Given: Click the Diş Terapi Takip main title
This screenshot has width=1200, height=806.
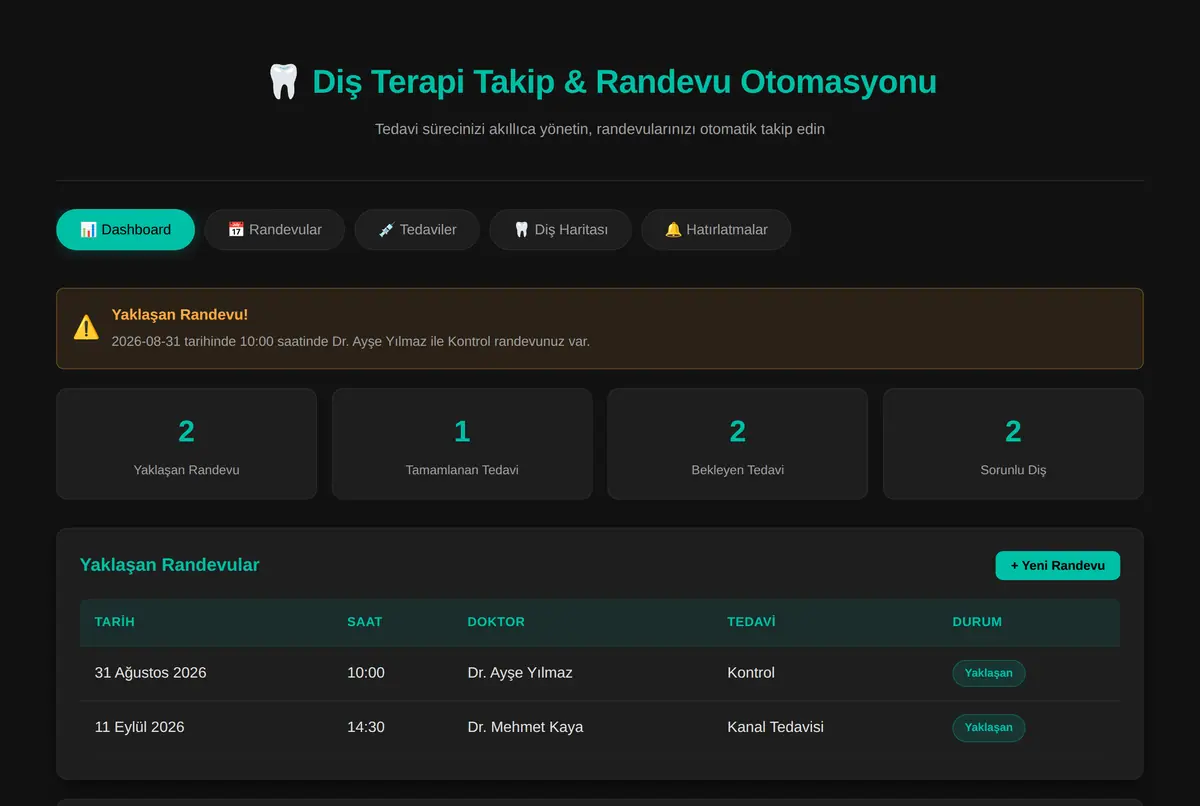Looking at the screenshot, I should pos(624,81).
